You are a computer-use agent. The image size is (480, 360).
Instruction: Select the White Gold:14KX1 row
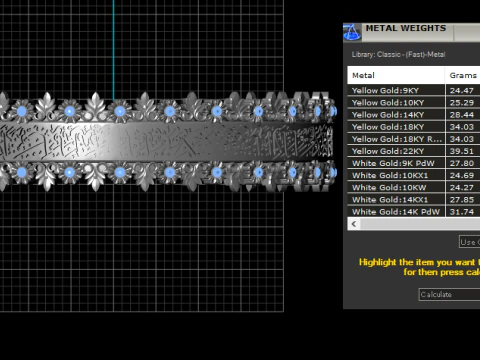tap(414, 200)
